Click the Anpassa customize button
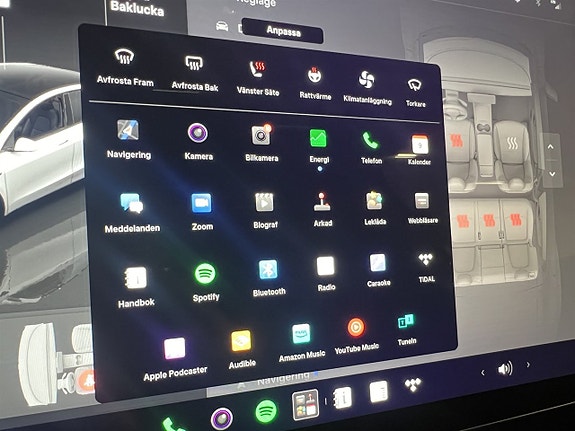Viewport: 575px width, 431px height. pyautogui.click(x=283, y=32)
